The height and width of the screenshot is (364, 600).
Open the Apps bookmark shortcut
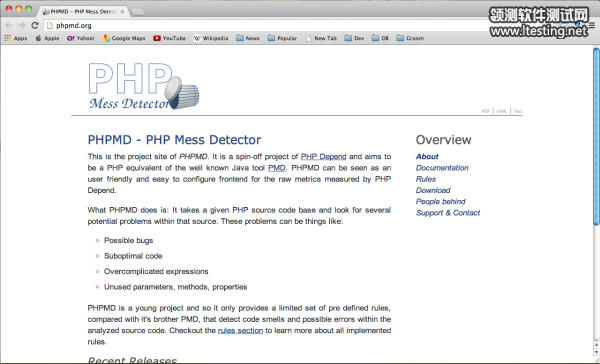[16, 38]
